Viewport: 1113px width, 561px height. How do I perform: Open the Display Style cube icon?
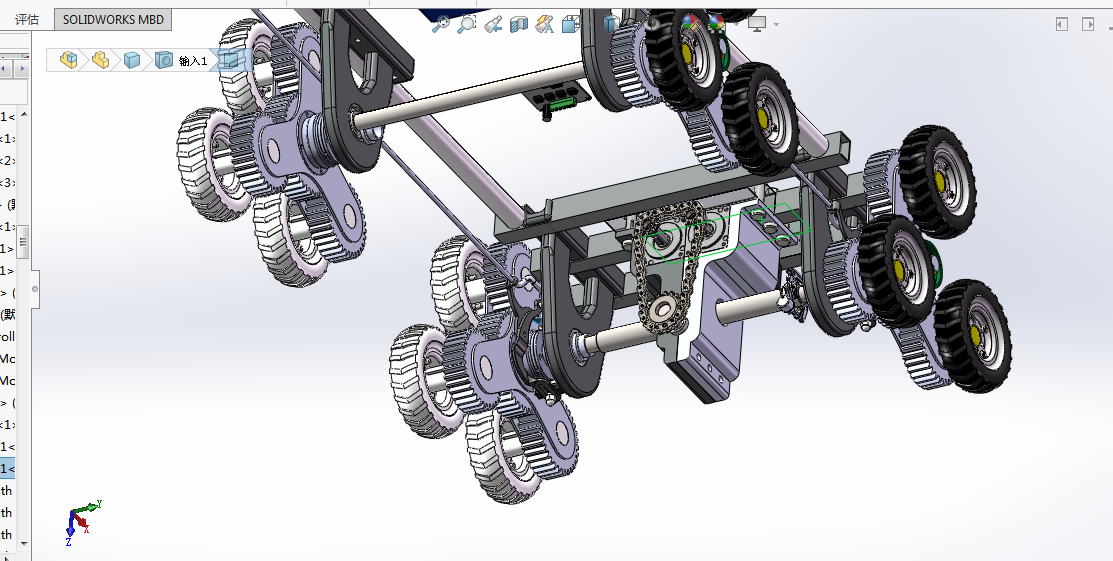(610, 23)
